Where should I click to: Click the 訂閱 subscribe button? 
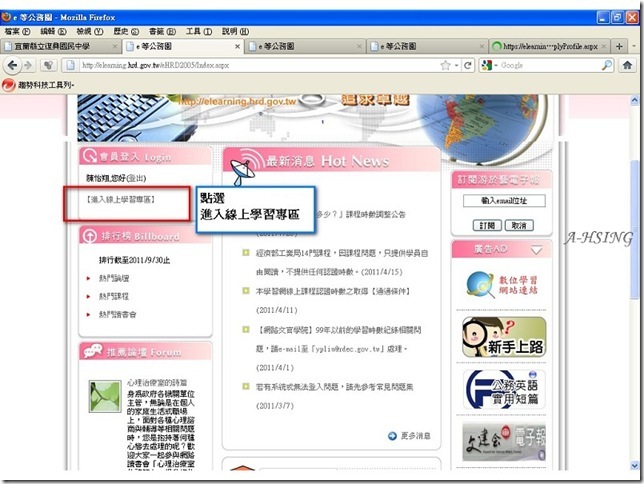point(487,226)
